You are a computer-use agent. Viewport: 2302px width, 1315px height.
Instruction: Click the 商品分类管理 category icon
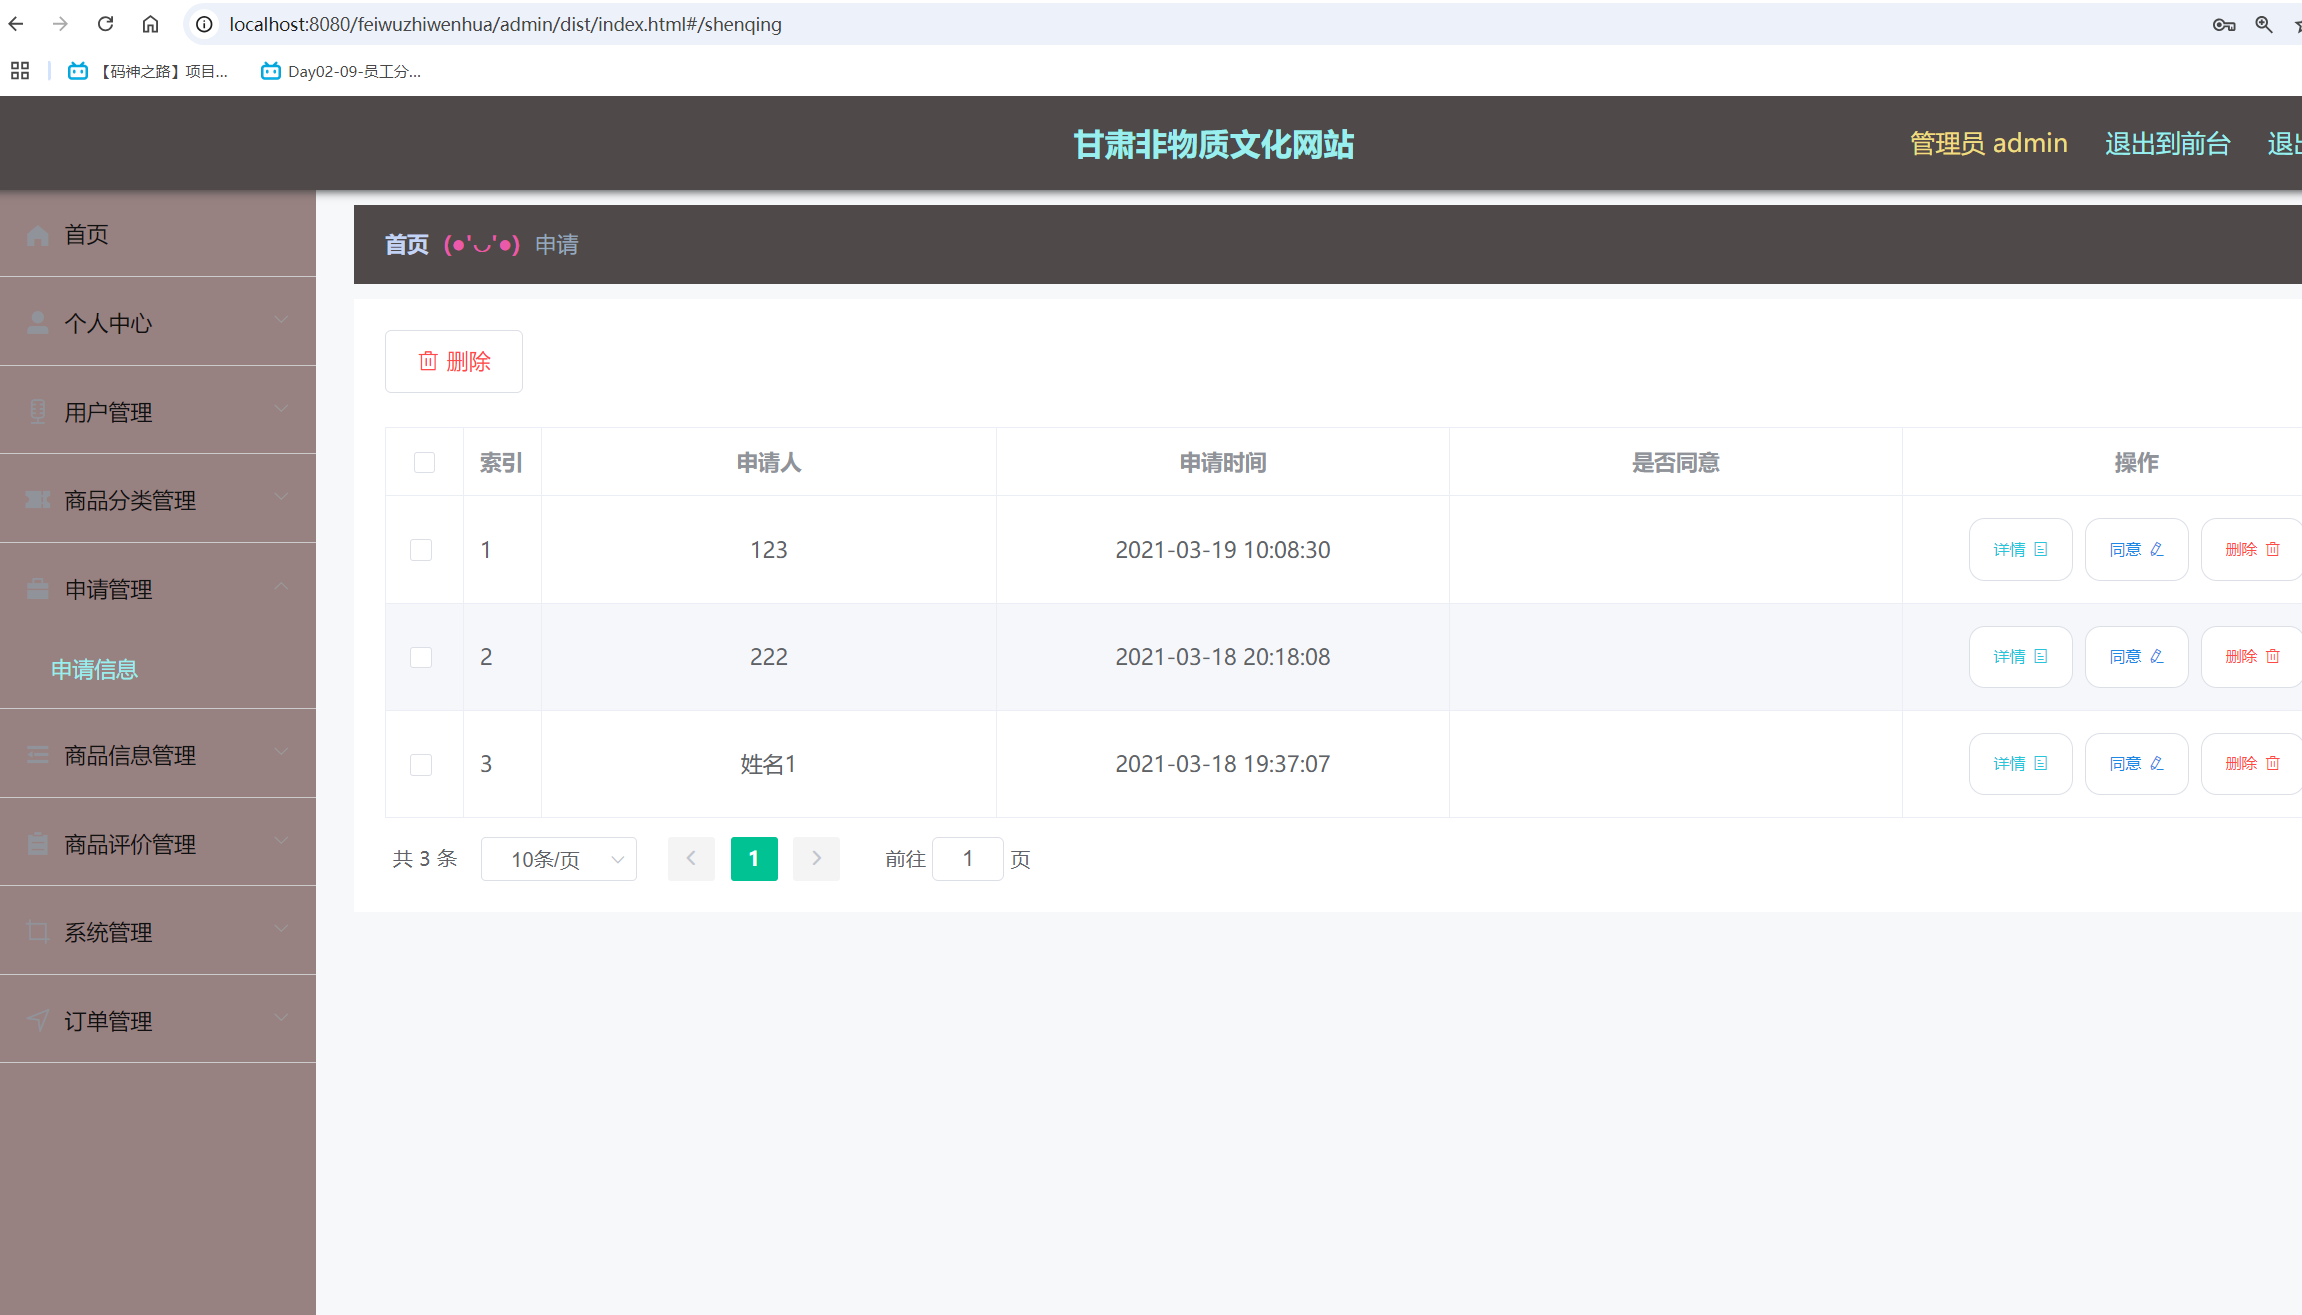click(37, 500)
